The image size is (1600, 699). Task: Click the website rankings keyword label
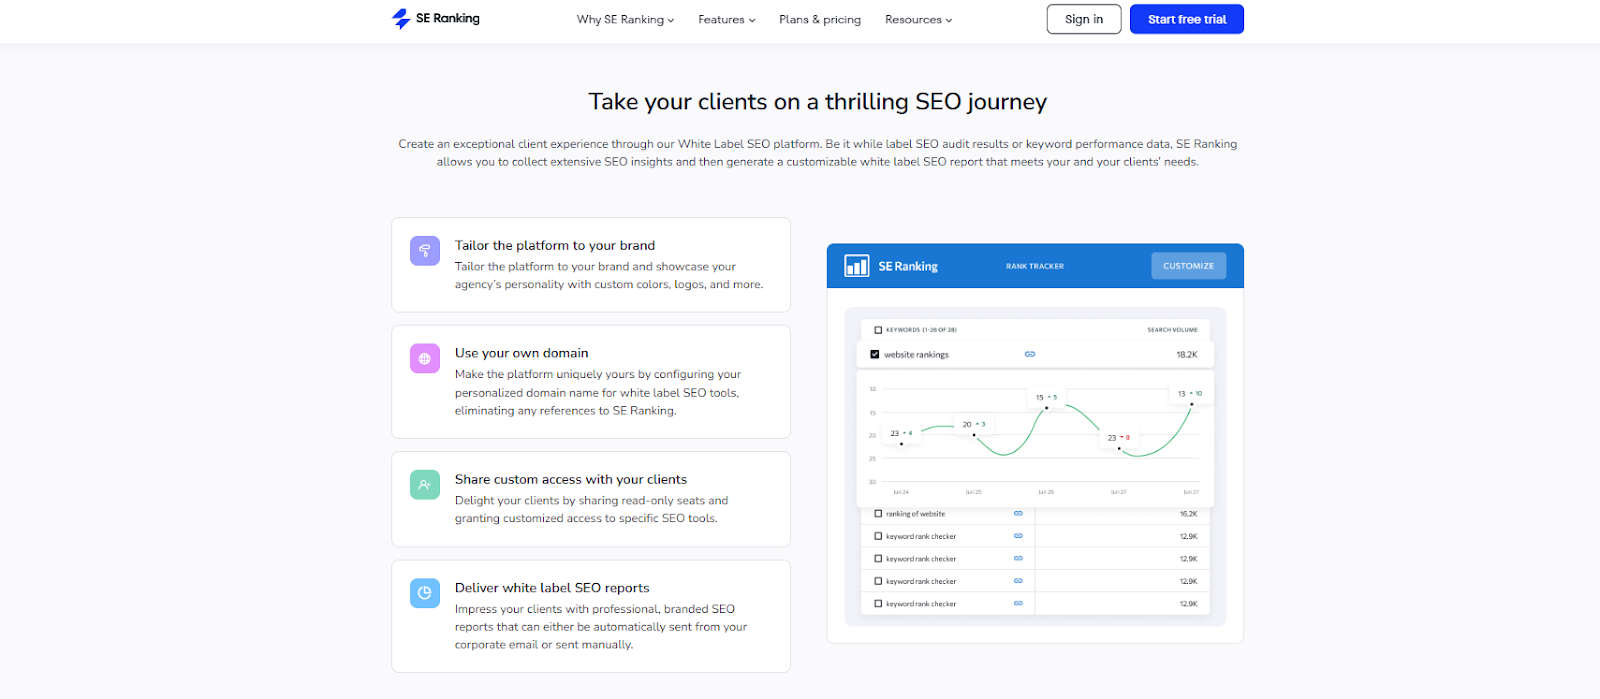point(916,354)
